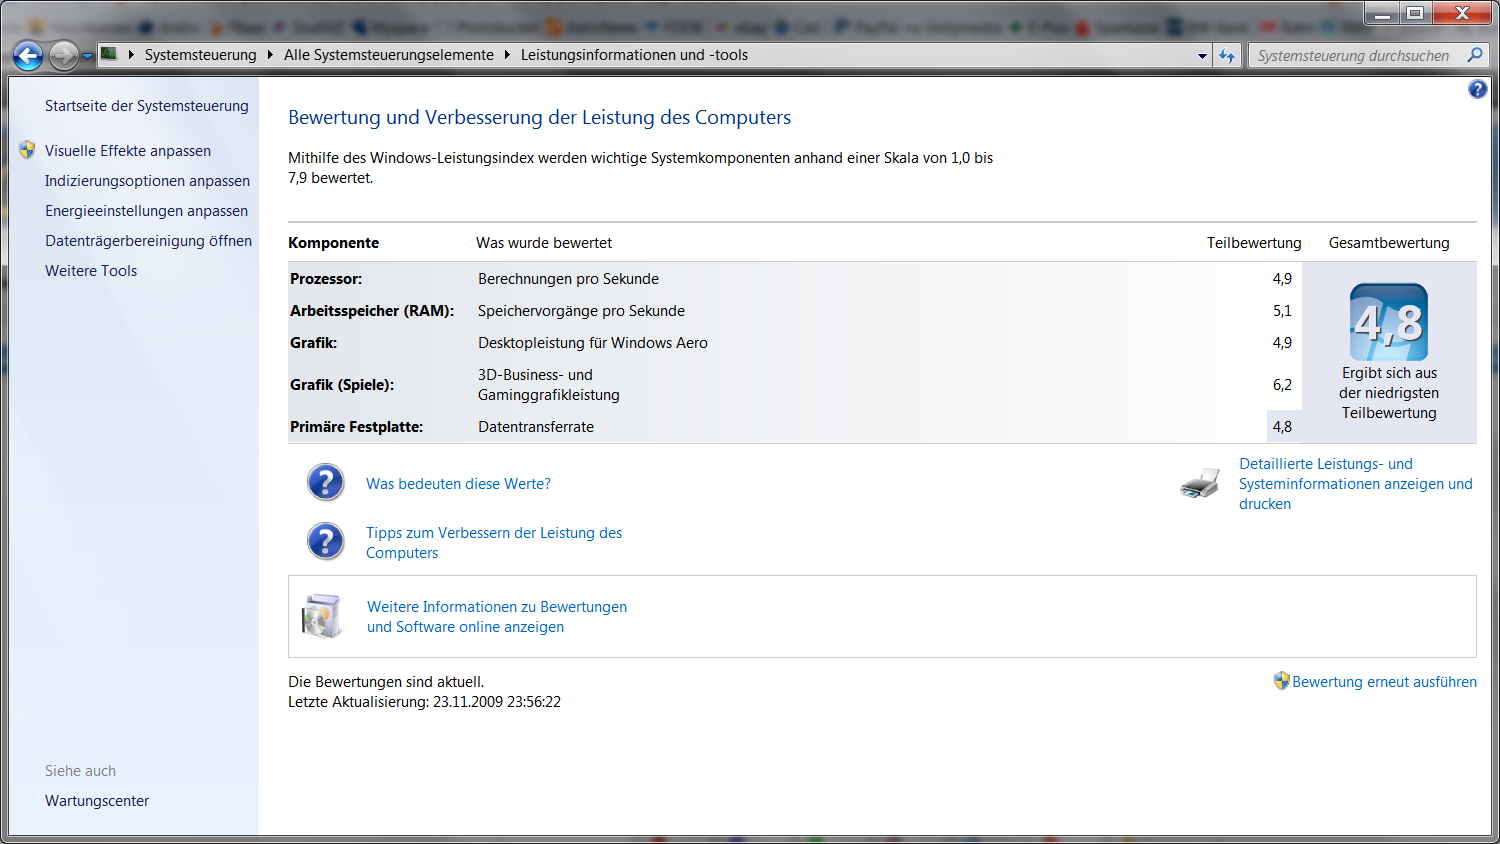This screenshot has width=1500, height=844.
Task: Open help via blue question mark
Action: point(1477,90)
